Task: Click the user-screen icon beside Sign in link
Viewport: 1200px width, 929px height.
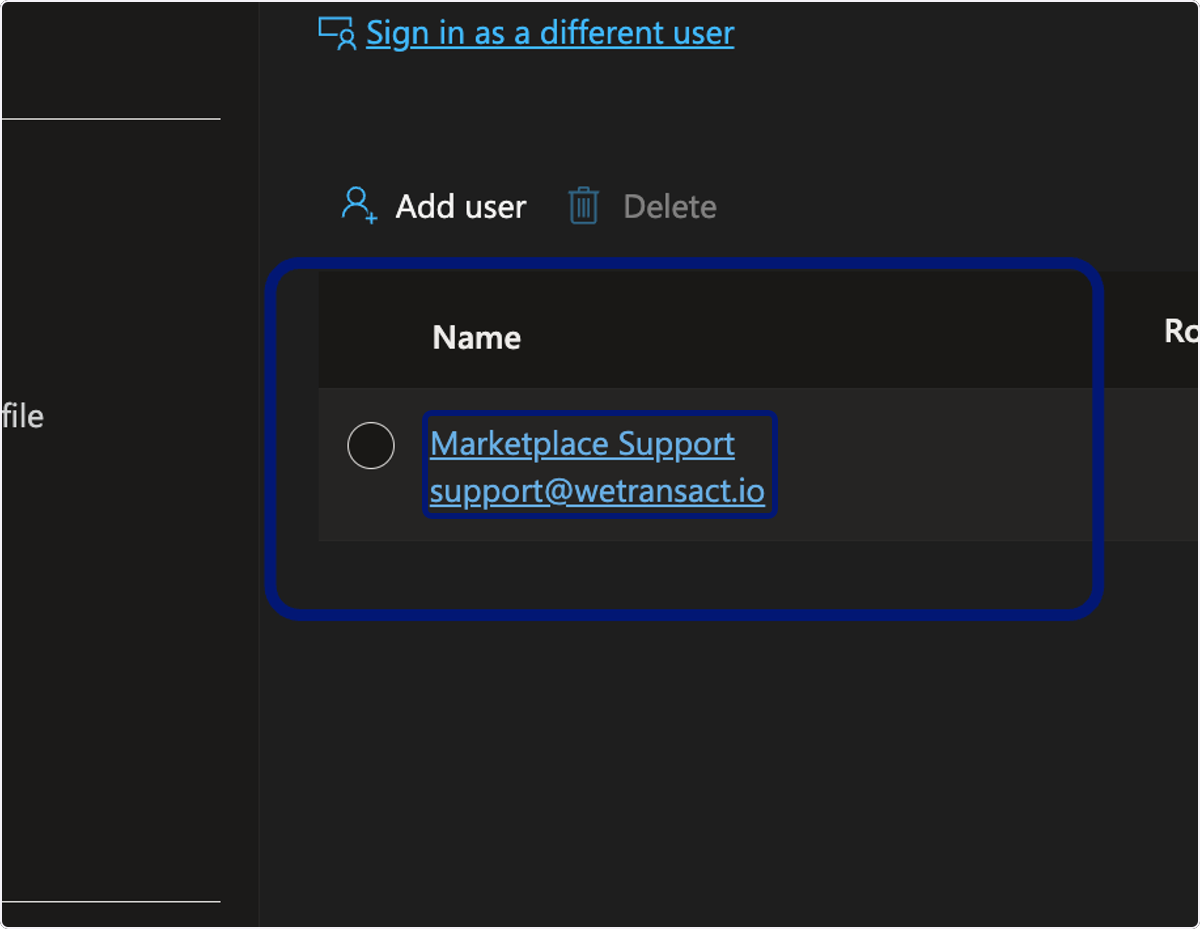Action: tap(338, 33)
